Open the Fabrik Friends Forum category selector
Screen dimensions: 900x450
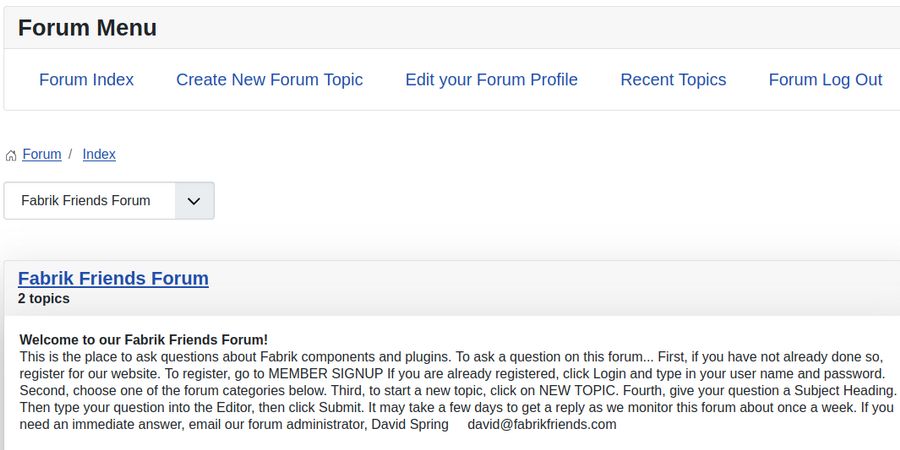pos(90,200)
